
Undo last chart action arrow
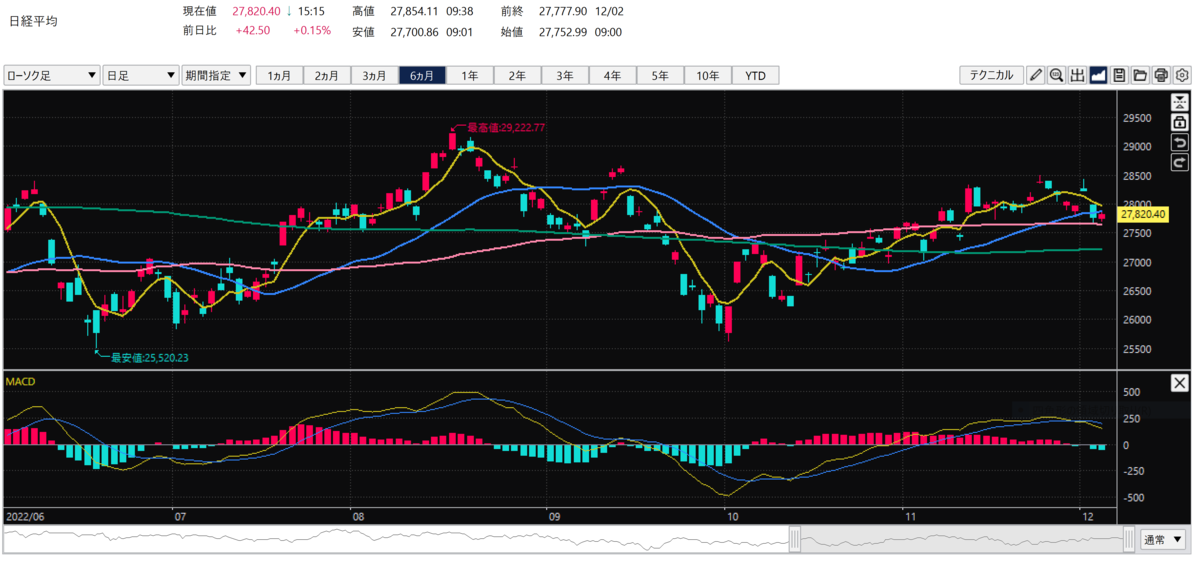[x=1180, y=142]
